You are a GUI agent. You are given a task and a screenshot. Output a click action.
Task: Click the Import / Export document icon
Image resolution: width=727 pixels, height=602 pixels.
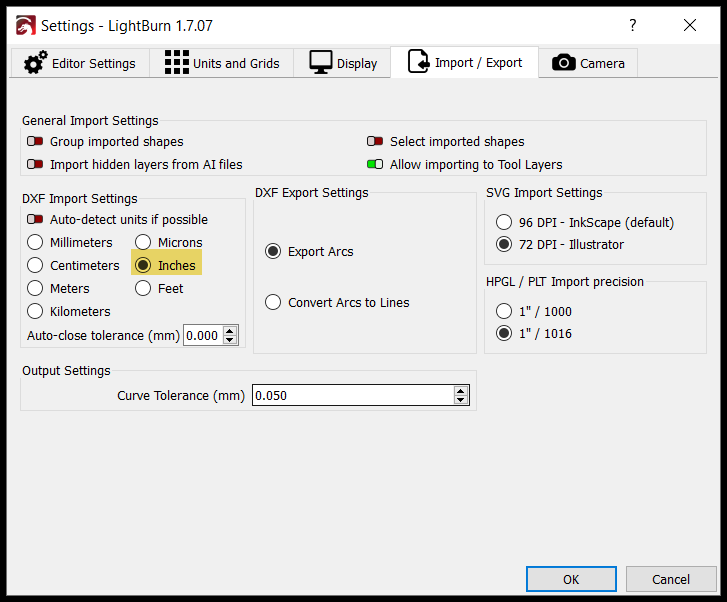pyautogui.click(x=418, y=62)
